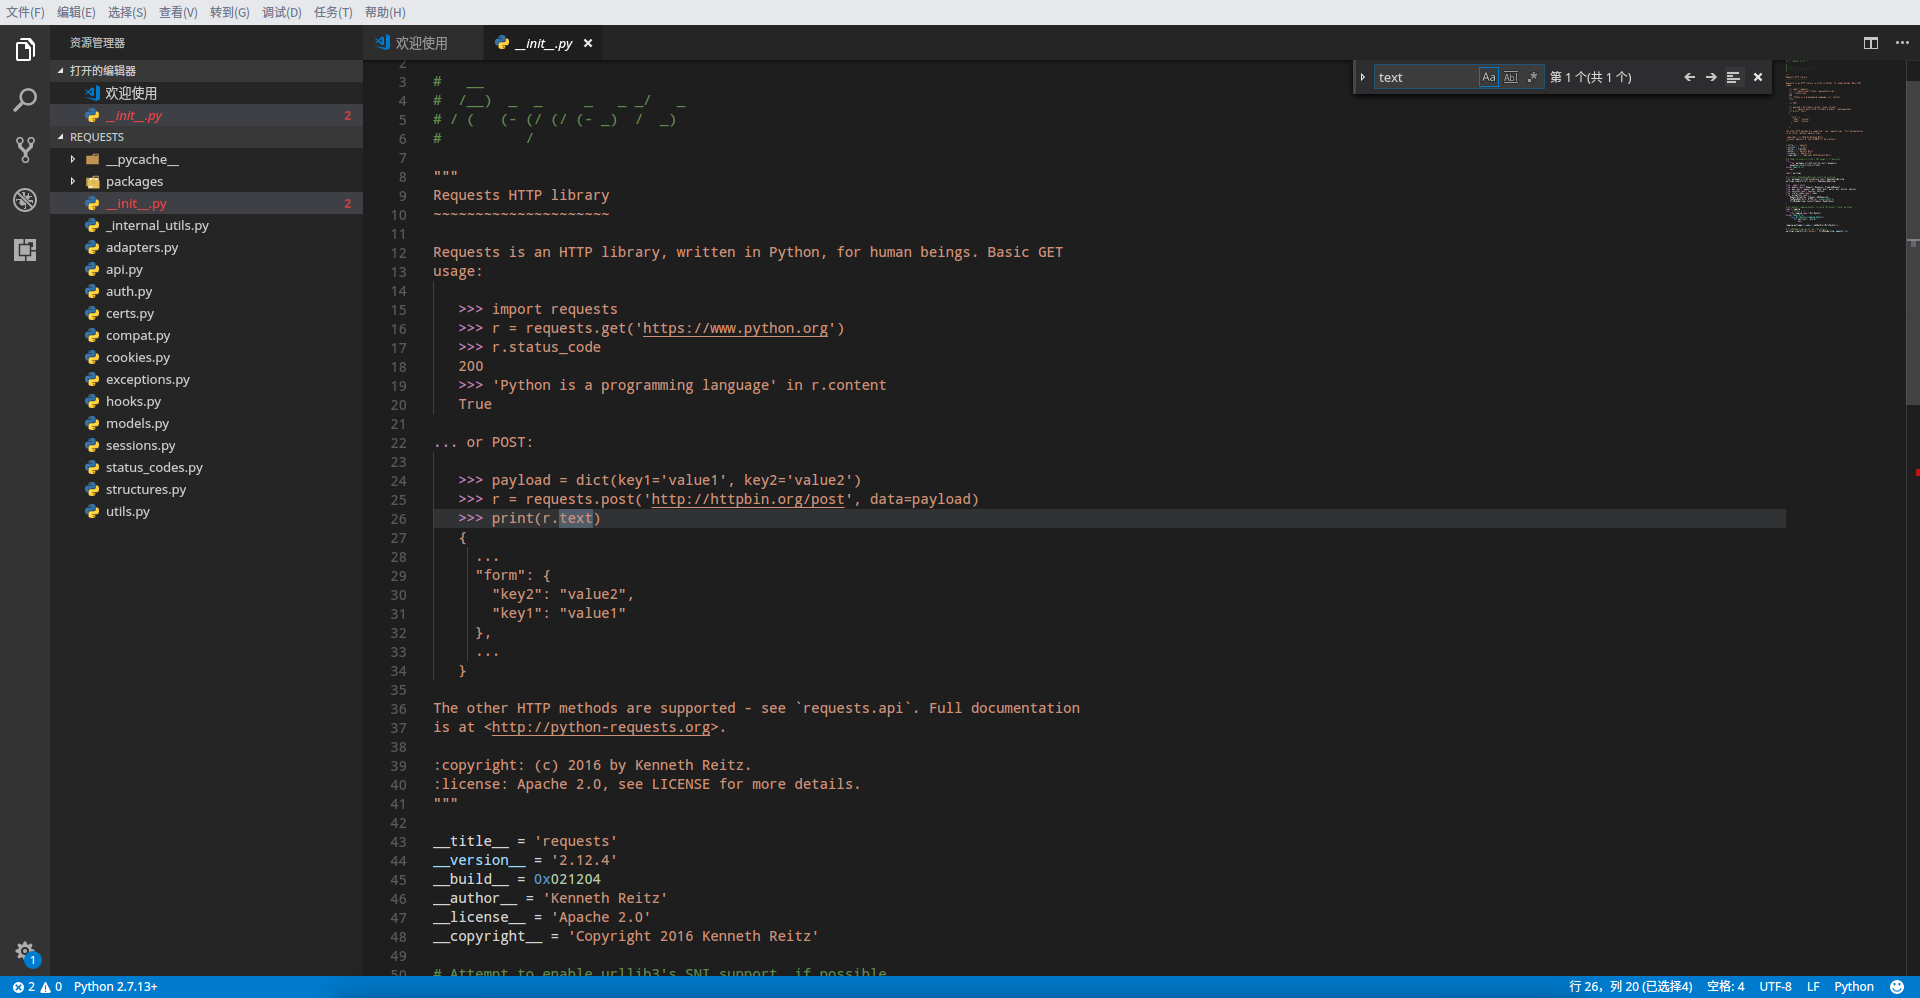Click the https://www.python.org link in code
Image resolution: width=1920 pixels, height=998 pixels.
[735, 328]
